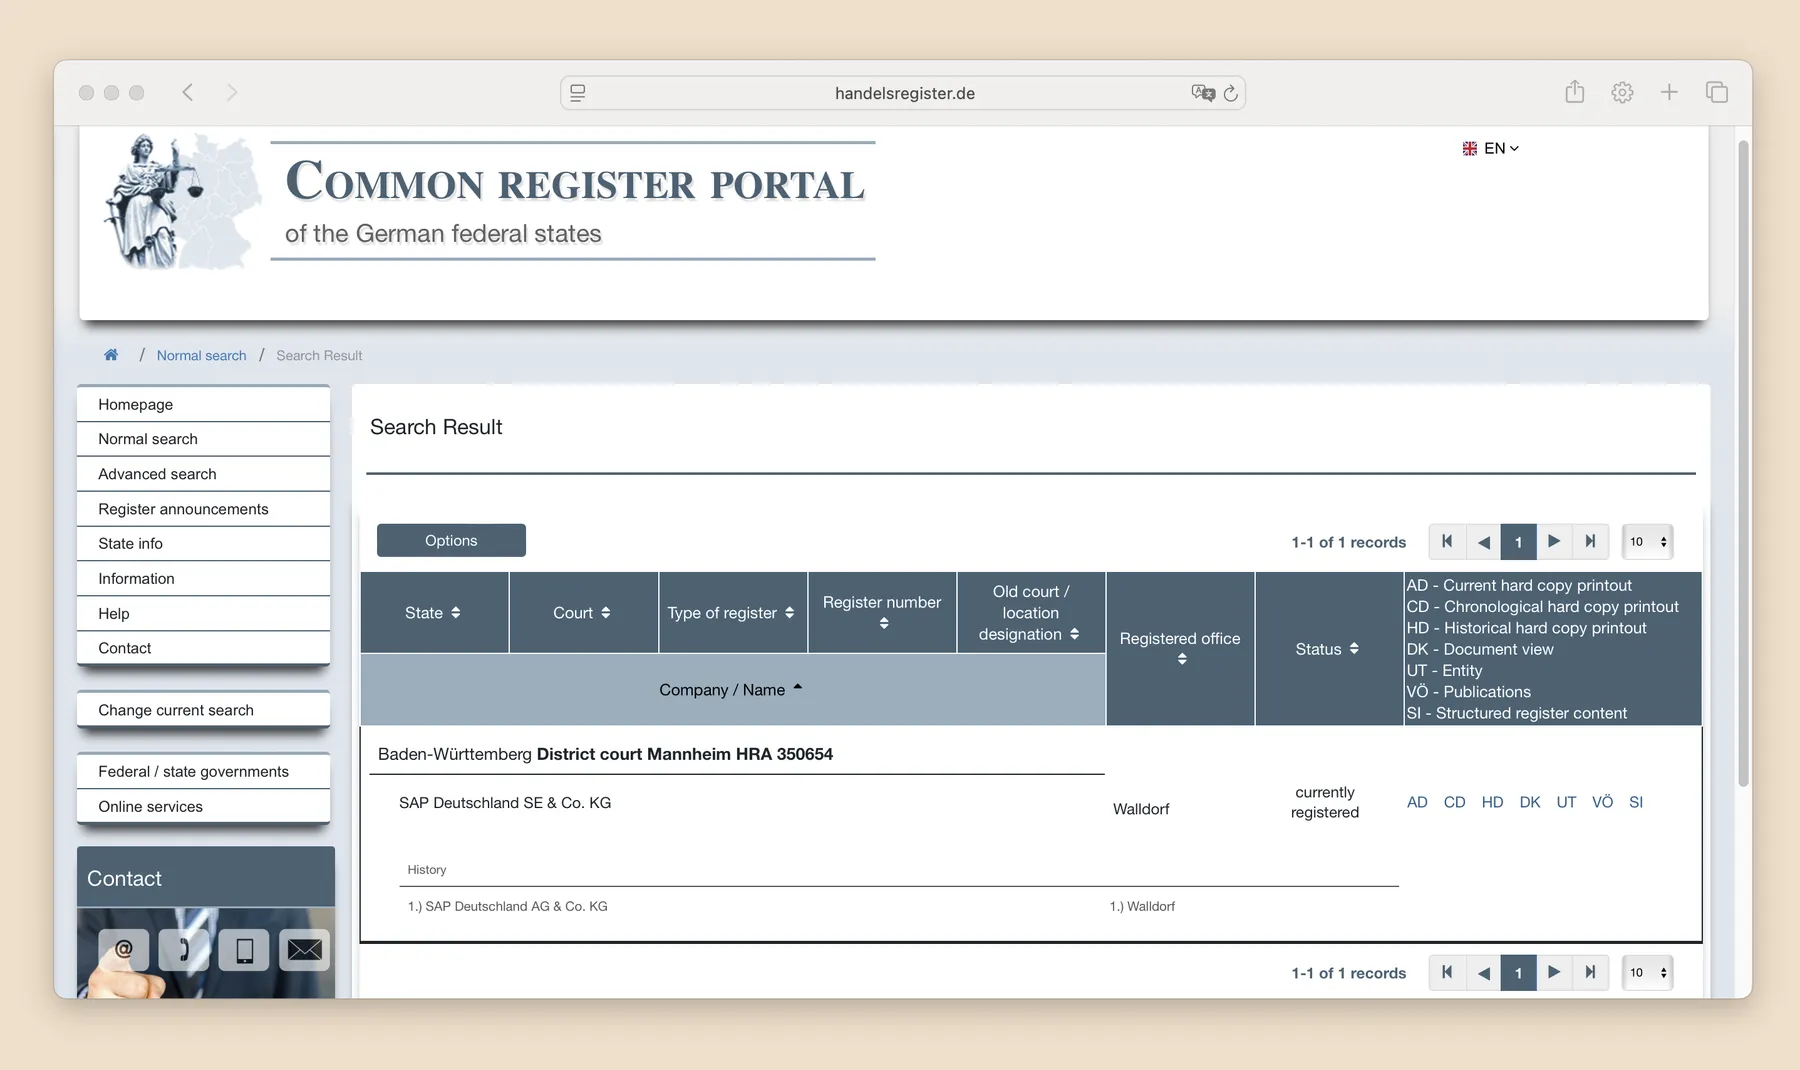Click the telephone contact icon

pos(185,949)
